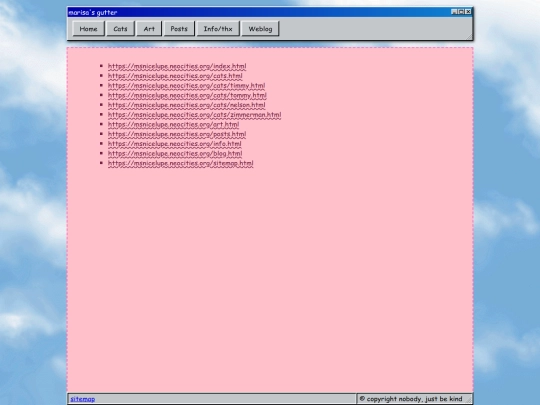This screenshot has height=405, width=540.
Task: Open the cats/timmy.html link
Action: tap(186, 85)
